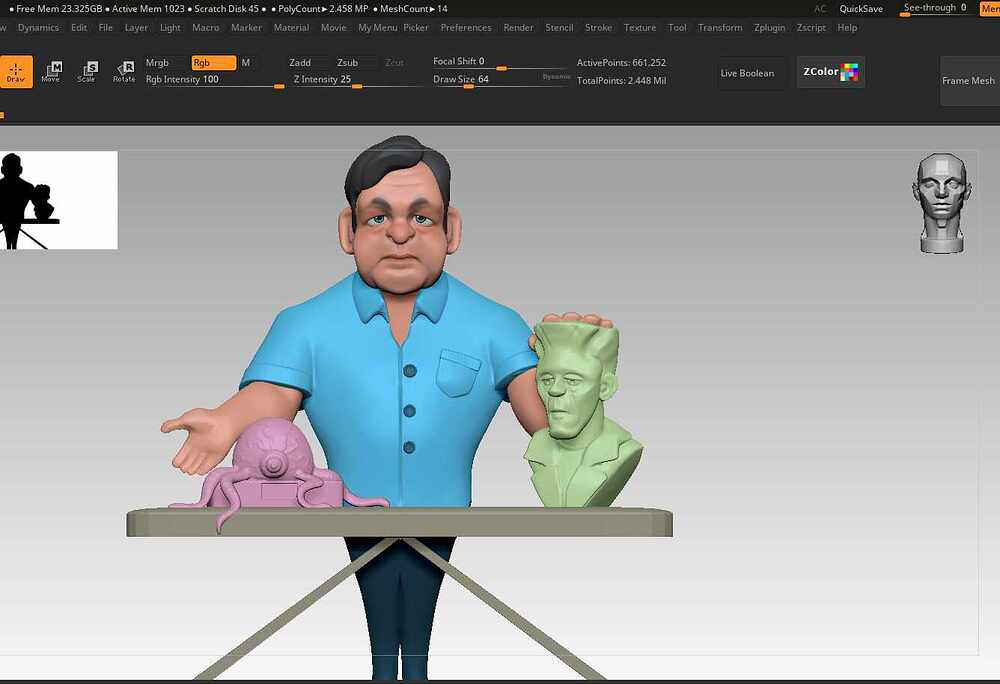This screenshot has width=1000, height=684.
Task: Open the Zplugin menu
Action: [770, 27]
